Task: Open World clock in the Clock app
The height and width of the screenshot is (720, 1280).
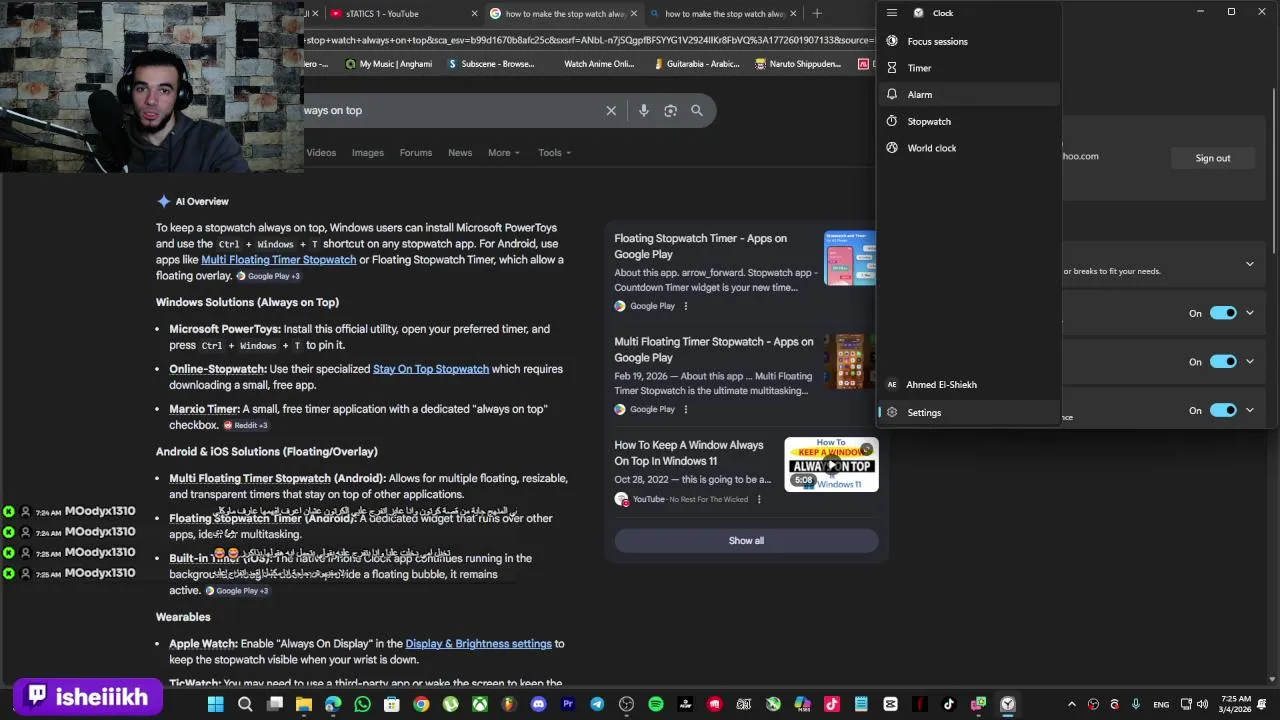Action: (x=968, y=148)
